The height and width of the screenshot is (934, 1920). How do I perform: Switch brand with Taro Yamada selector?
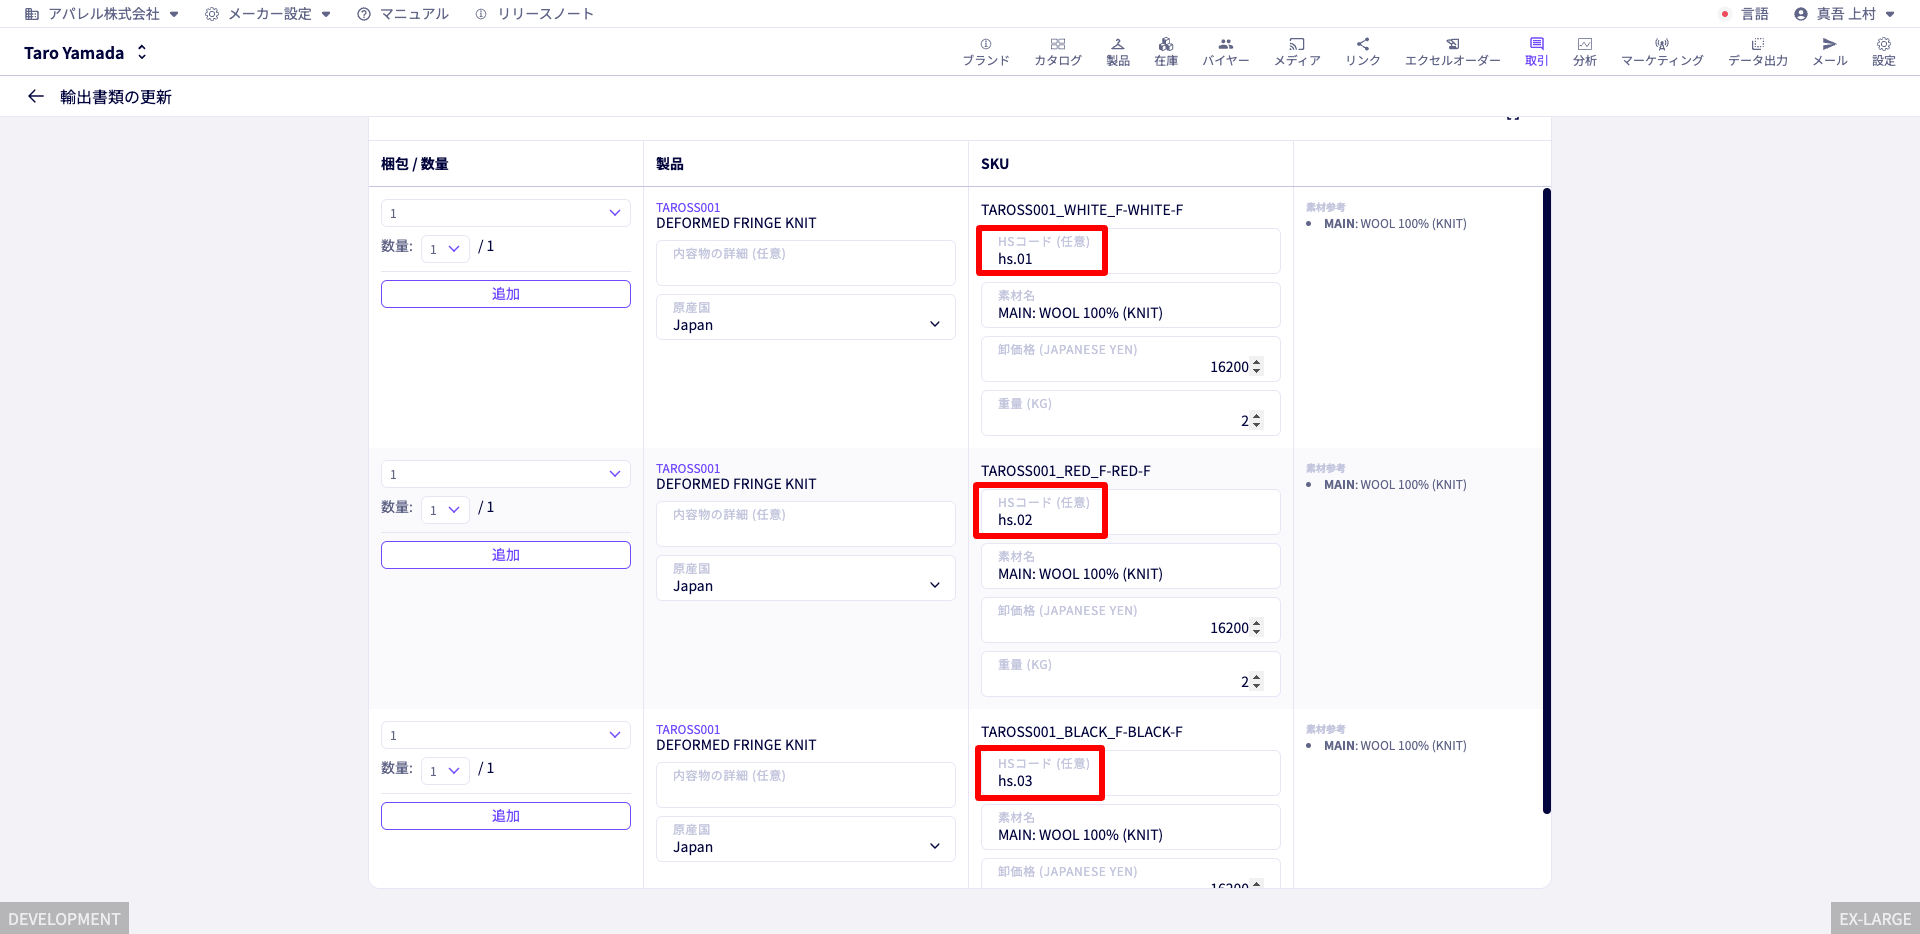(x=86, y=53)
